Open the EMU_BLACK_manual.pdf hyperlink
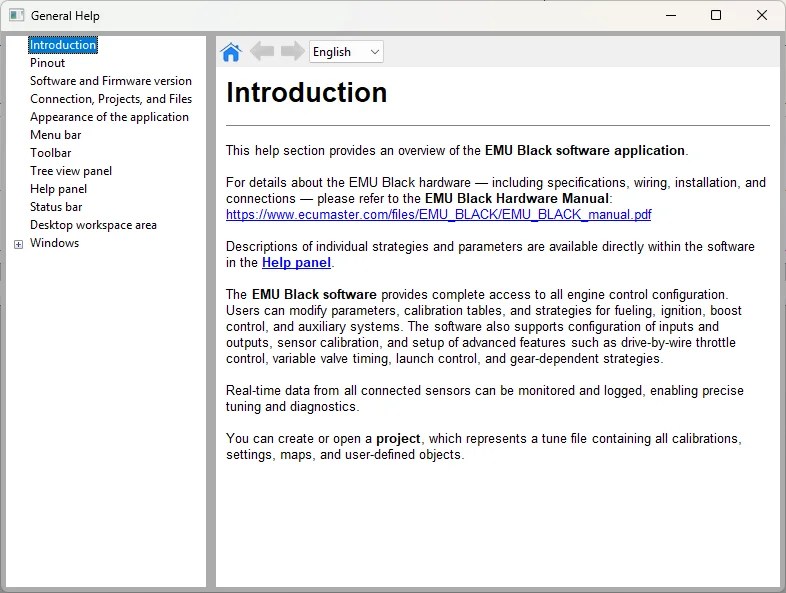 (439, 215)
